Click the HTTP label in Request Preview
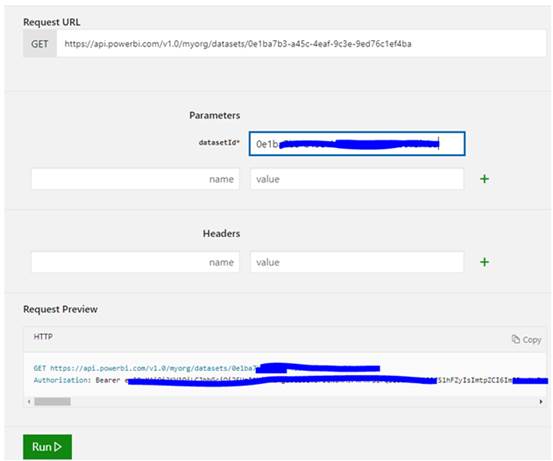 [43, 336]
